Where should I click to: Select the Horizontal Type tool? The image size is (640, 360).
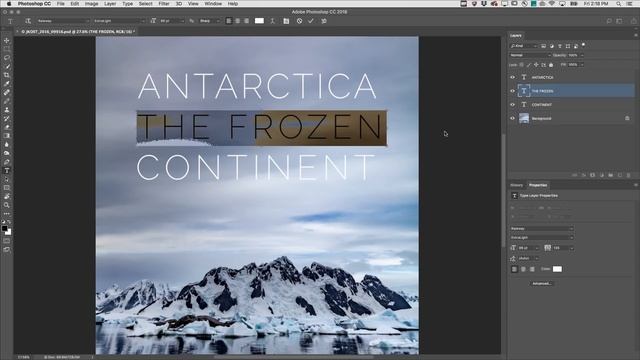7,171
